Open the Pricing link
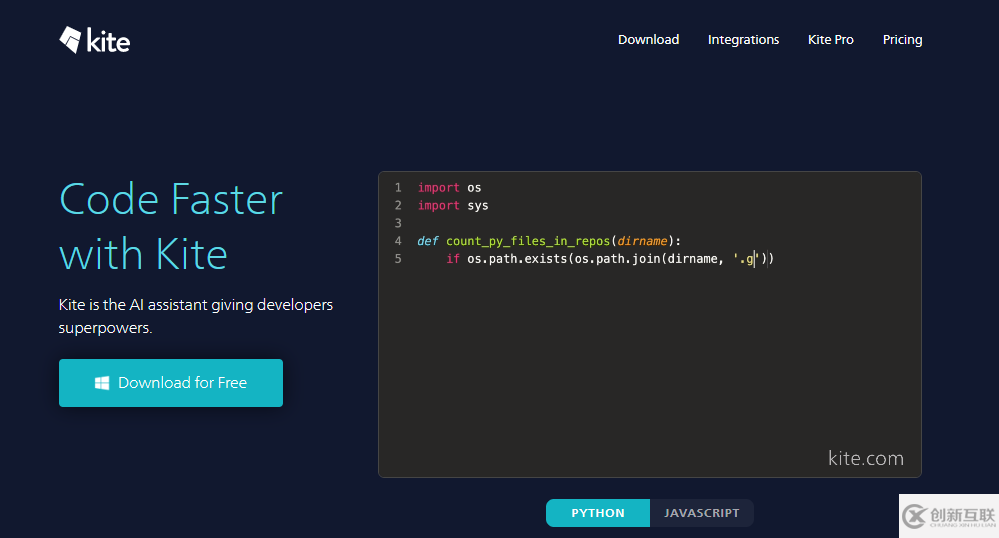The width and height of the screenshot is (999, 538). click(x=902, y=40)
